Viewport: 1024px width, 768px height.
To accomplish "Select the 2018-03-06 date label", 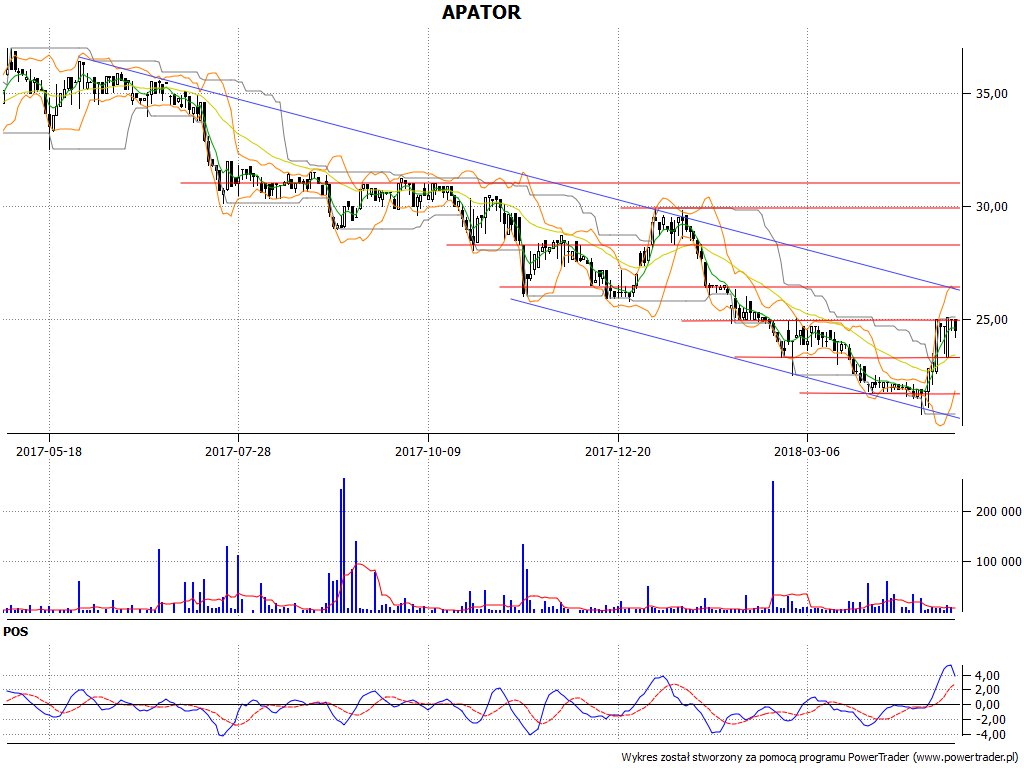I will point(807,451).
